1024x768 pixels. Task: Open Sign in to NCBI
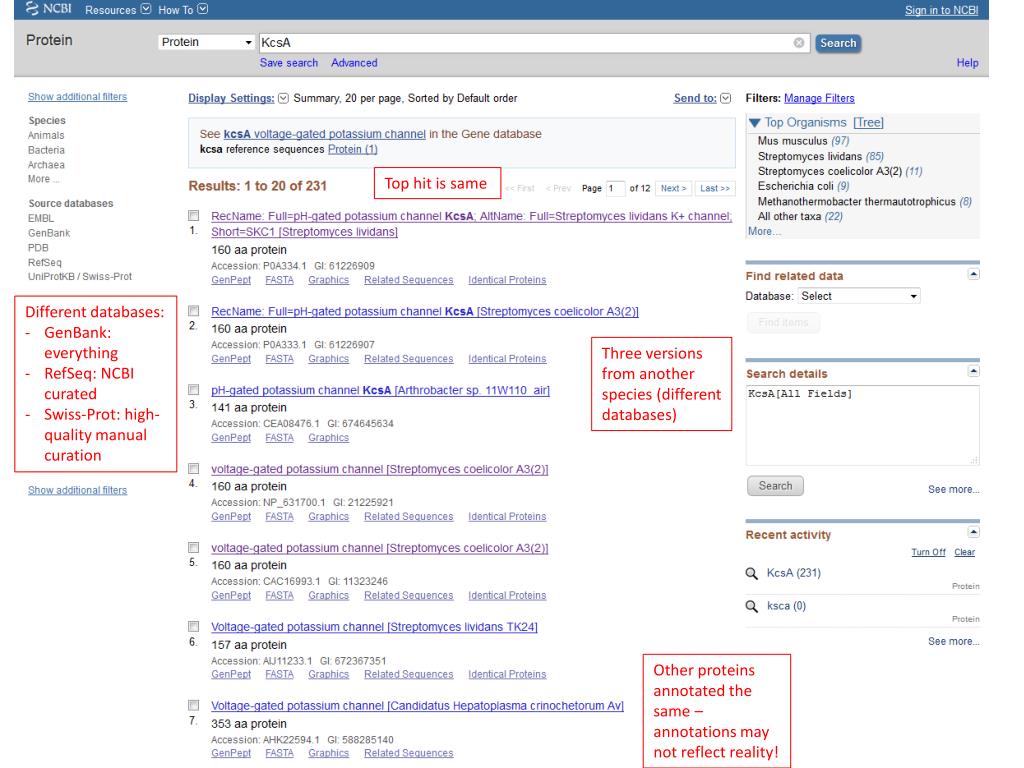[941, 10]
